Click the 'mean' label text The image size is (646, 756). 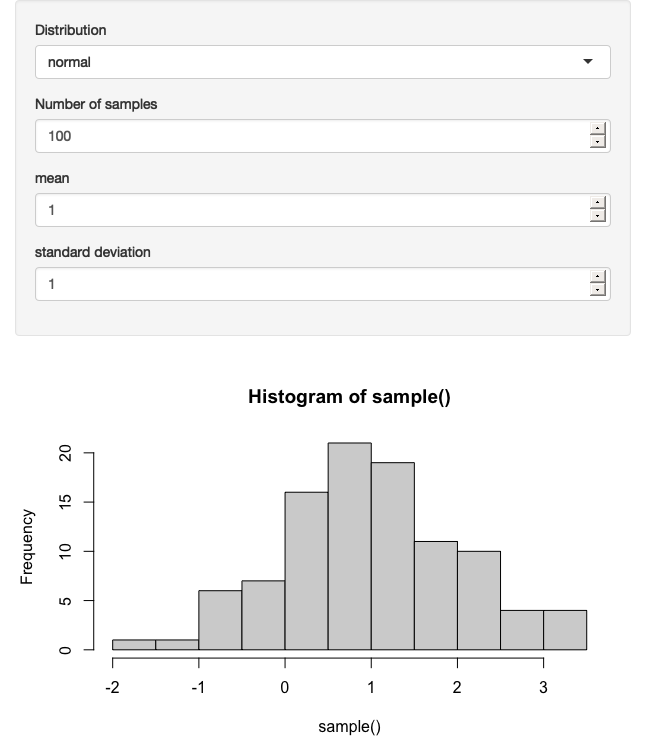coord(52,178)
